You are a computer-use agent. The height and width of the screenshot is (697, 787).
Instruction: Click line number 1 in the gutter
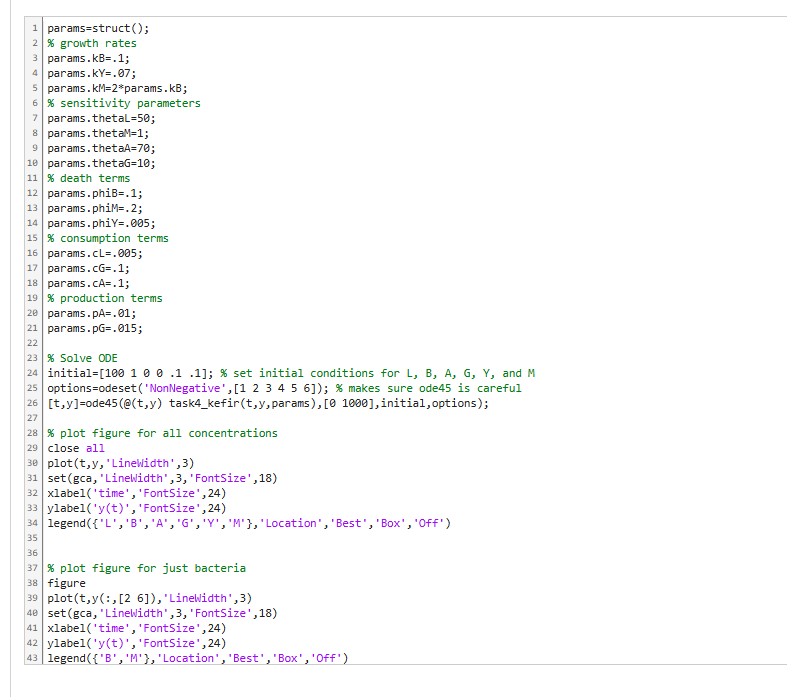[x=35, y=28]
